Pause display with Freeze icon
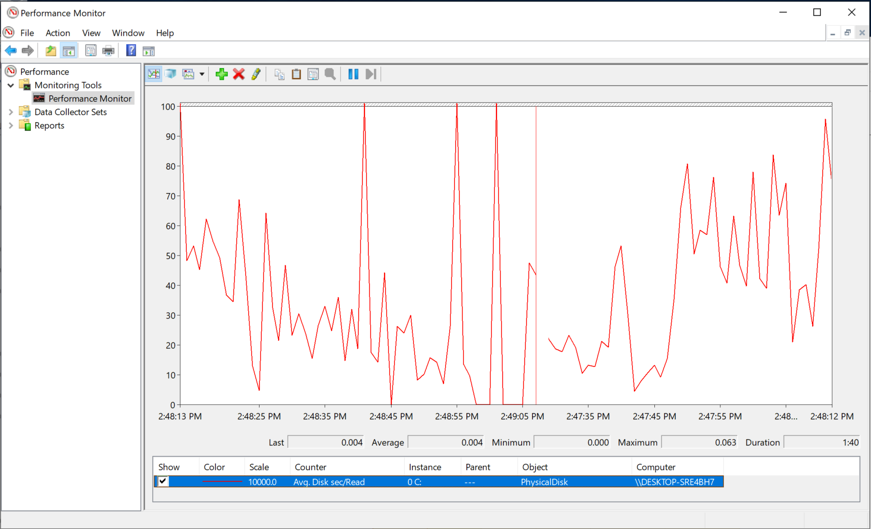The width and height of the screenshot is (871, 529). [353, 74]
